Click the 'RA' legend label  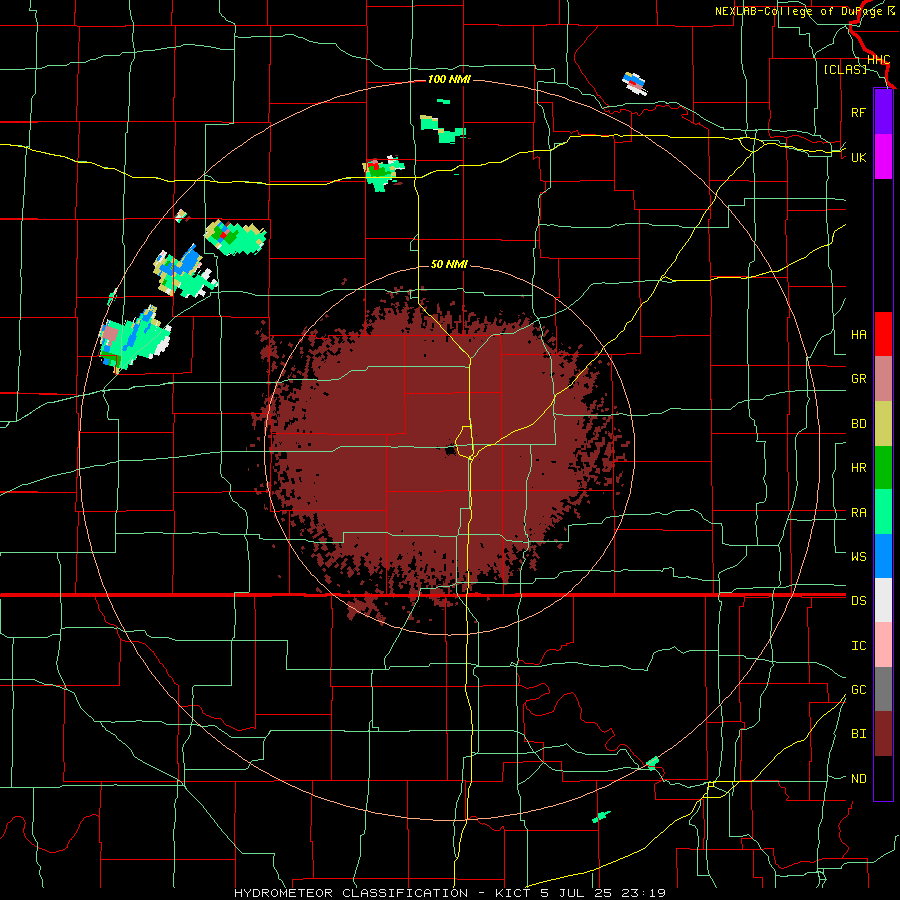click(x=858, y=513)
